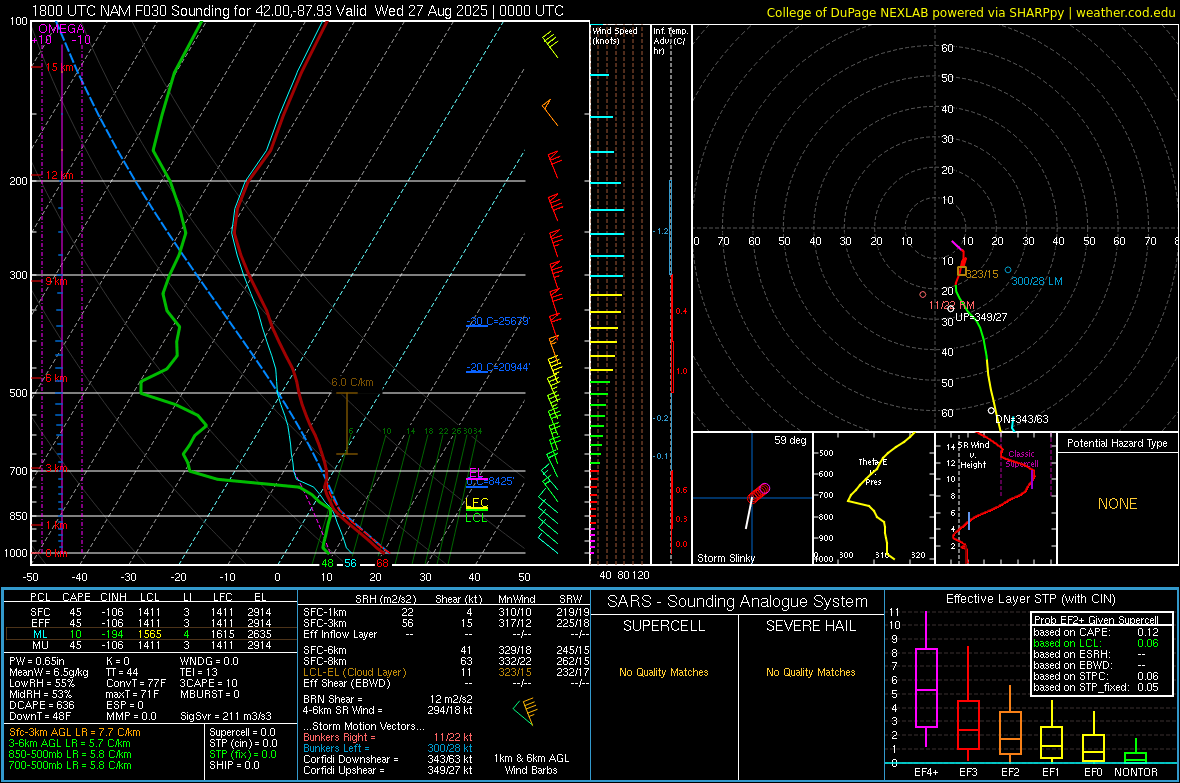
Task: Click the '300/28 LM' hodograph label
Action: 1037,282
